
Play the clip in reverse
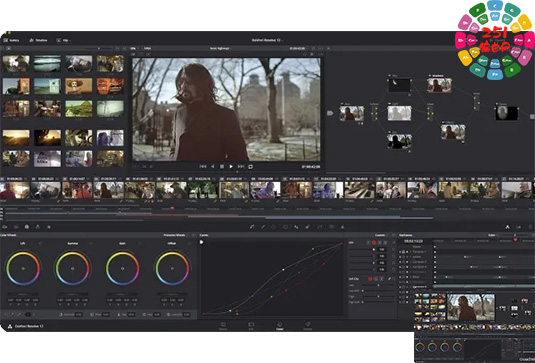212,166
